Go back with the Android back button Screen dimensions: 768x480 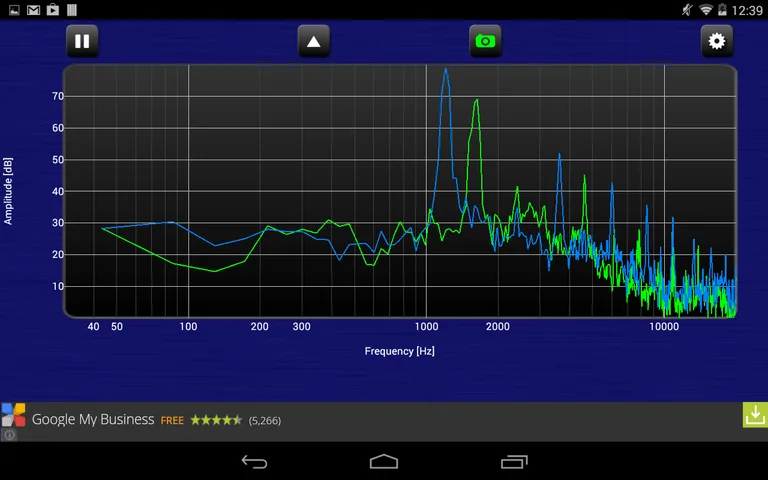pyautogui.click(x=255, y=461)
